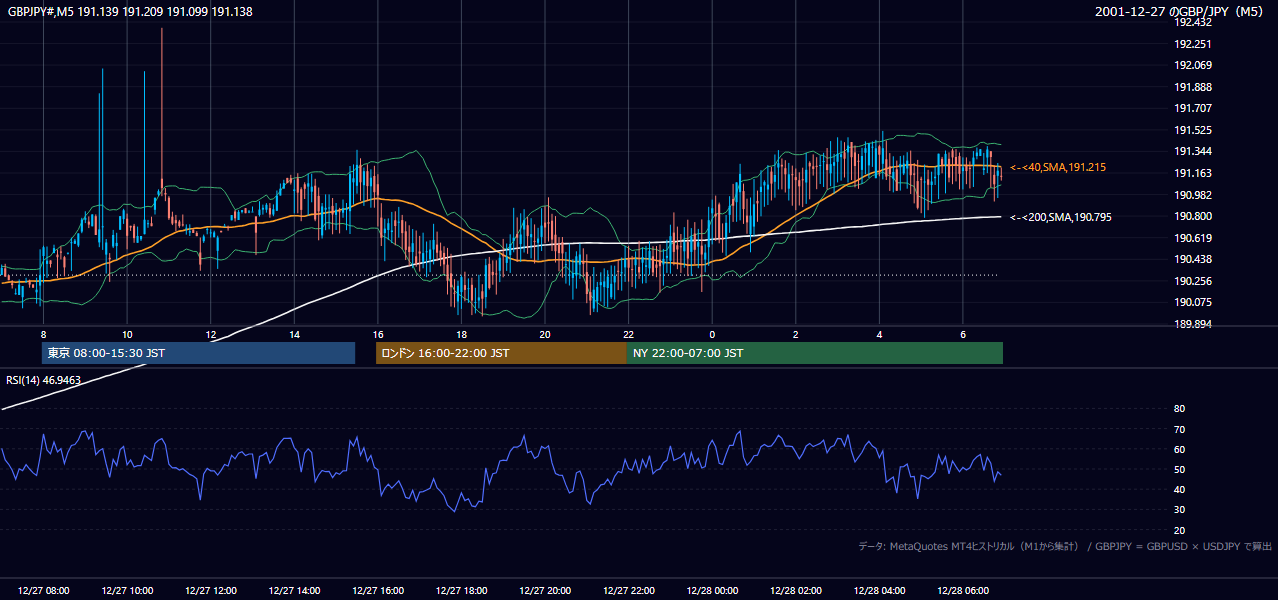Click price axis value 191.163
This screenshot has width=1278, height=600.
(1193, 173)
